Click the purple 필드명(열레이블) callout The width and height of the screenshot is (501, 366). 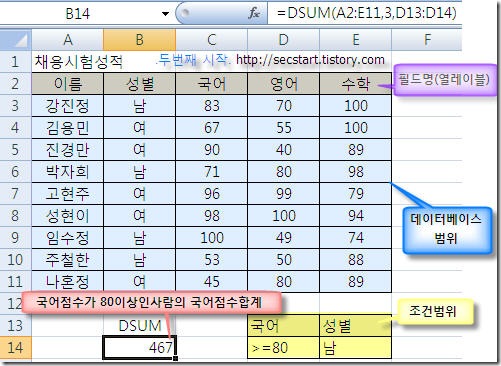click(444, 80)
